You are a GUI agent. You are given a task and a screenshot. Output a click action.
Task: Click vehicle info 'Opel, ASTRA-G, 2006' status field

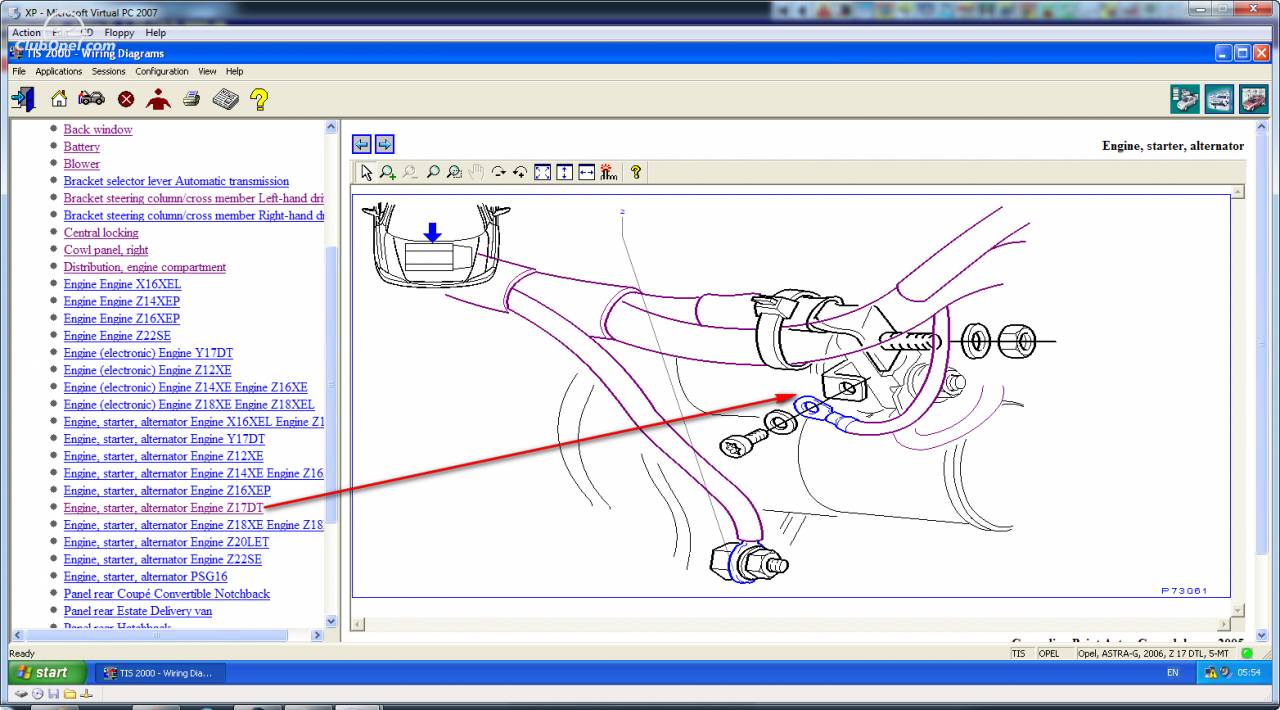click(x=1156, y=653)
